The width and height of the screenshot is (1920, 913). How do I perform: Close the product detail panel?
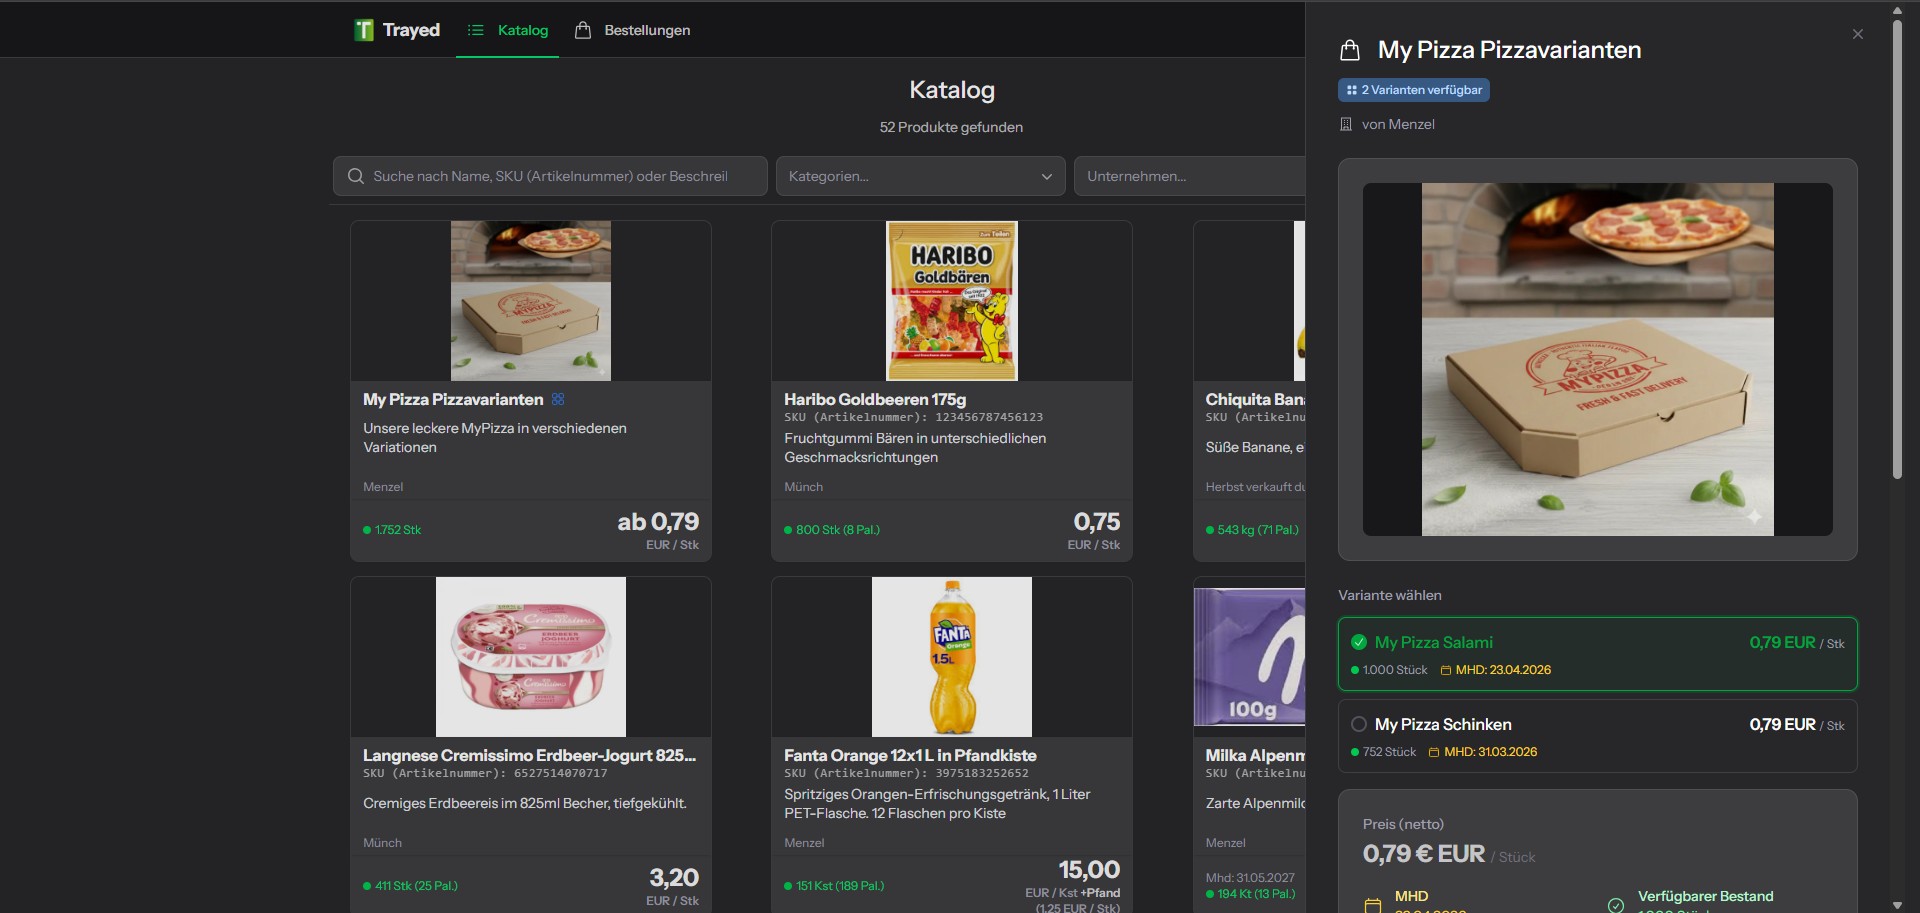coord(1857,33)
